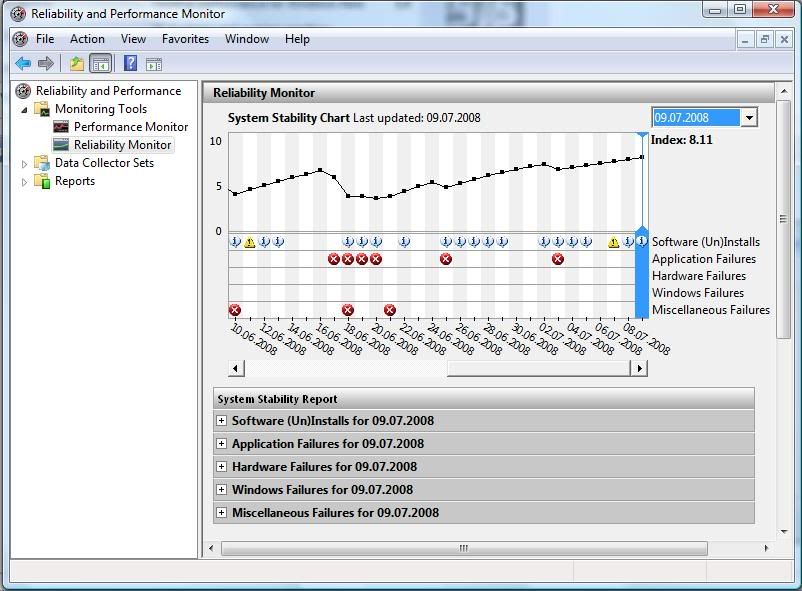The width and height of the screenshot is (802, 591).
Task: Expand the Data Collector Sets tree node
Action: click(x=24, y=164)
